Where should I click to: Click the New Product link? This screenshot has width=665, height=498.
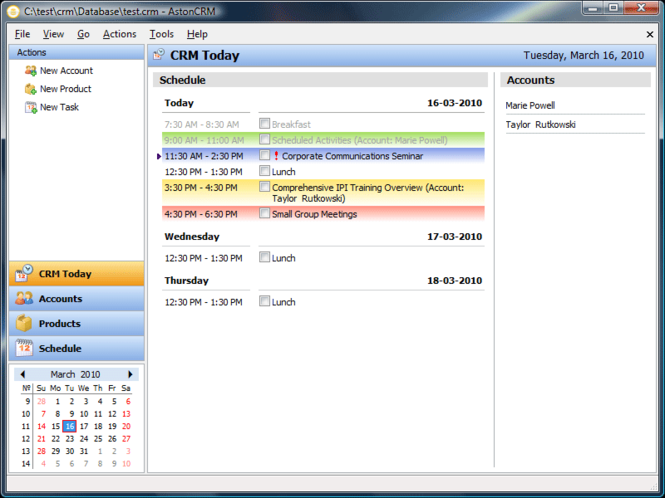65,89
